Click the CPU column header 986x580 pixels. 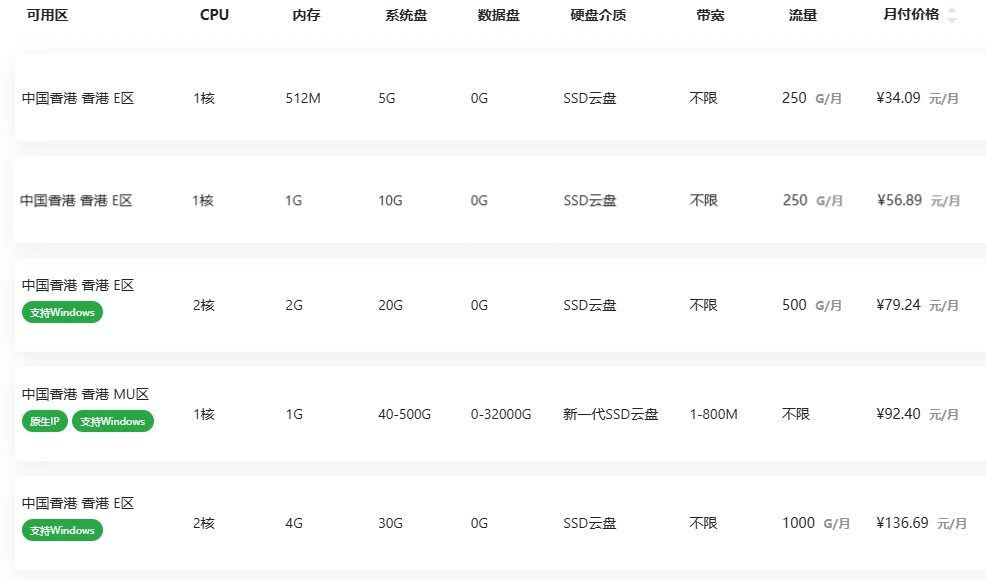[x=214, y=15]
